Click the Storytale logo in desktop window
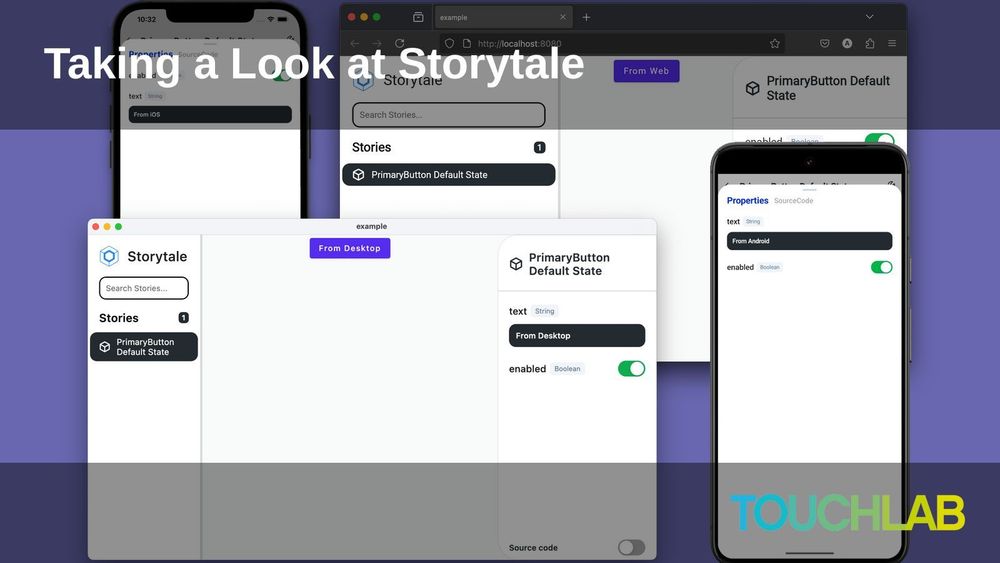Screen dimensions: 1000x563 (109, 256)
